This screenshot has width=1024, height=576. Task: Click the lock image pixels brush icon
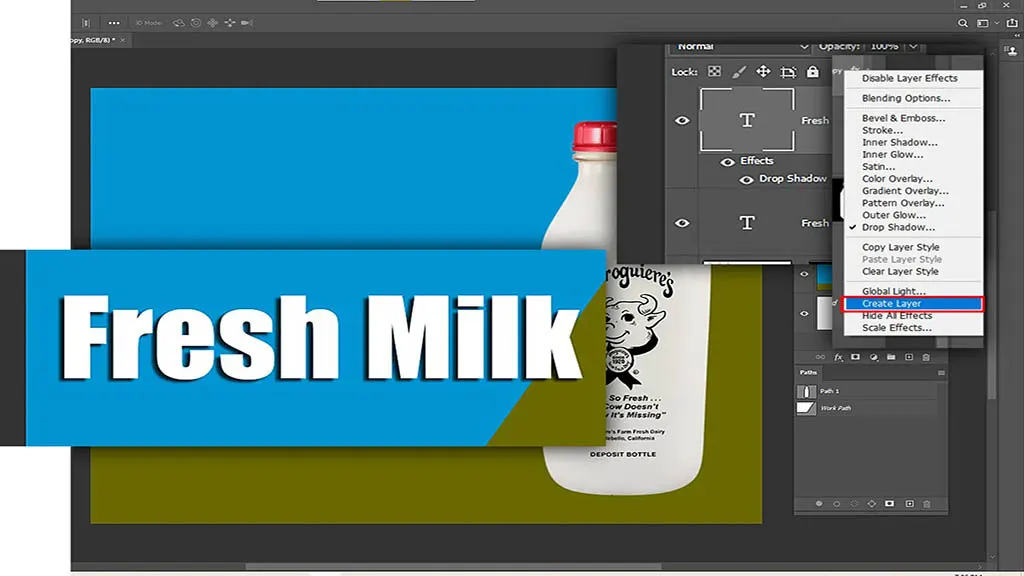tap(739, 72)
